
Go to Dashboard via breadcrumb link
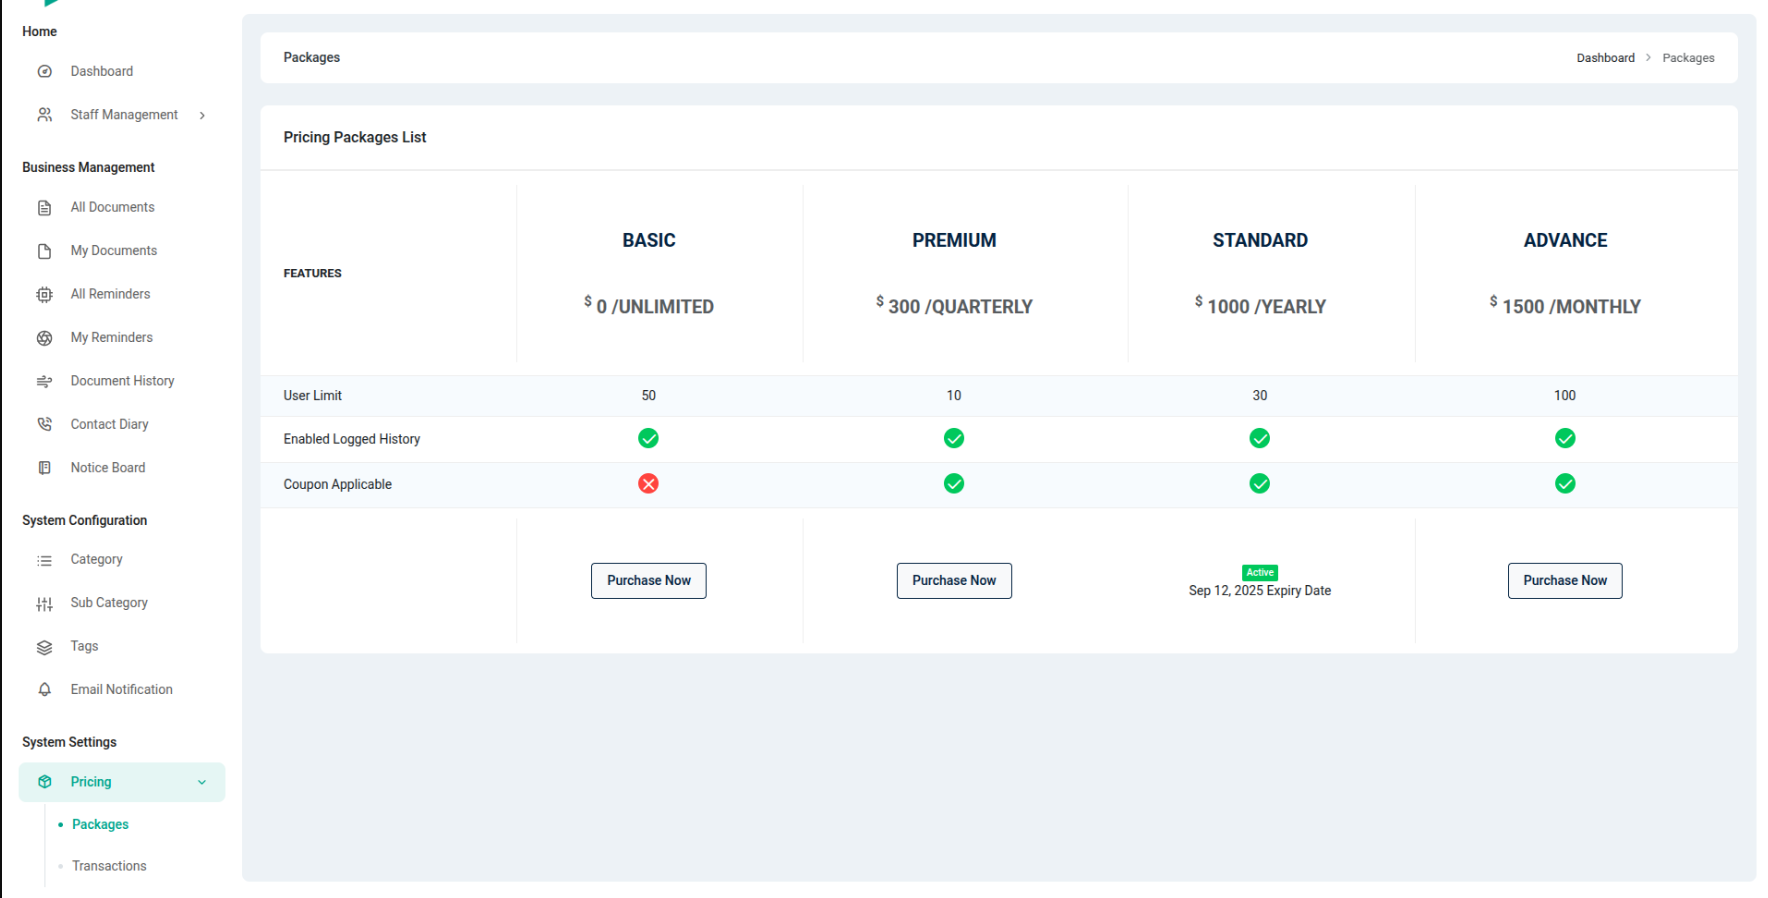click(1605, 58)
